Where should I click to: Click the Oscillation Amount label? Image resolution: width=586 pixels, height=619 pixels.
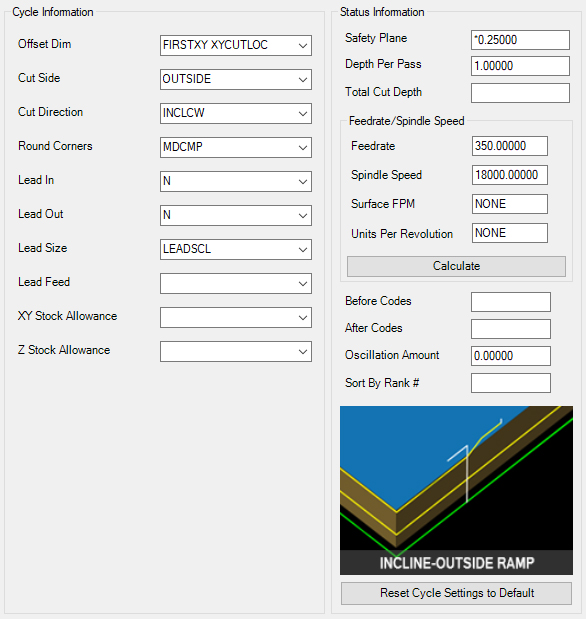coord(392,355)
